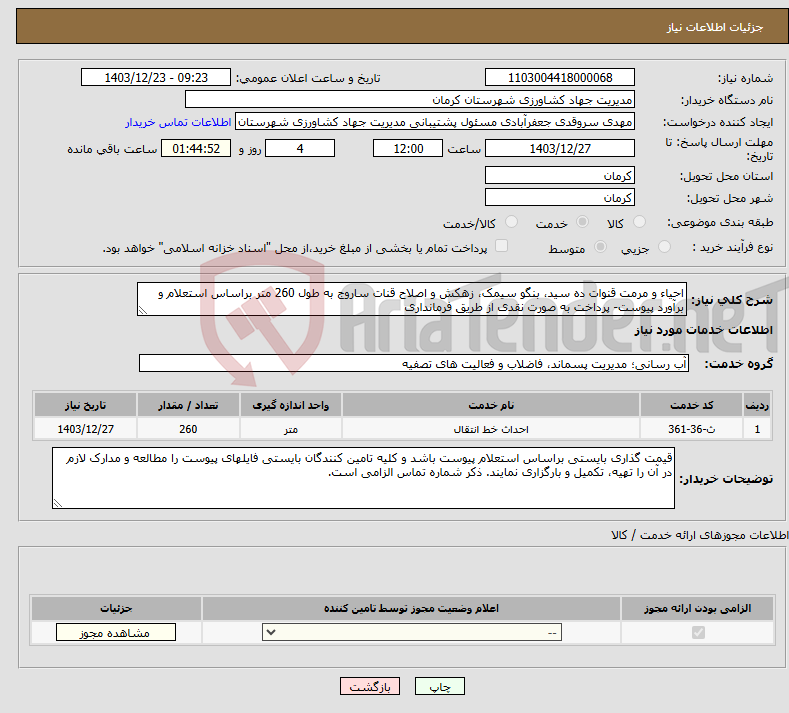The height and width of the screenshot is (713, 789).
Task: Click the کد خدمت column header
Action: [692, 405]
